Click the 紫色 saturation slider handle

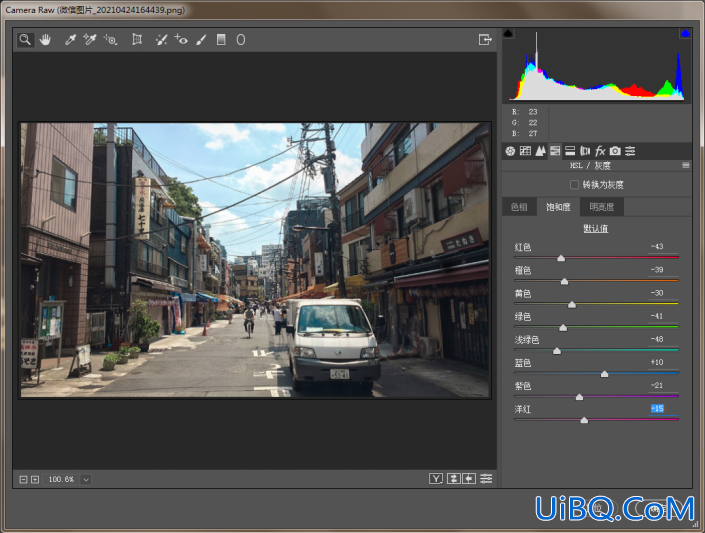coord(580,397)
